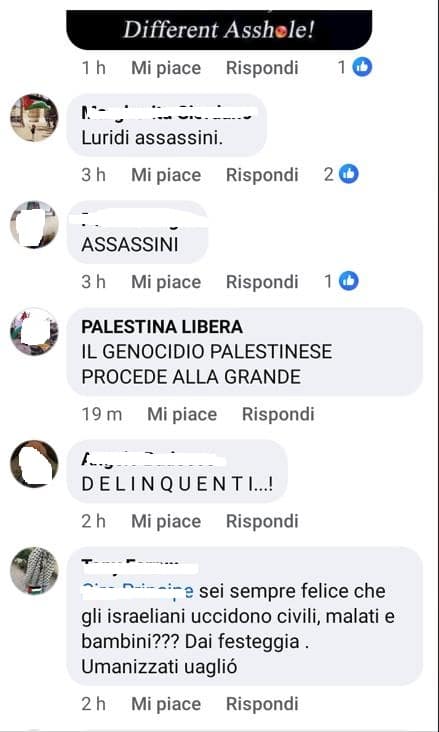The image size is (439, 732).
Task: Click like reaction icon on 'ASSASSINI' comment
Action: [x=348, y=282]
